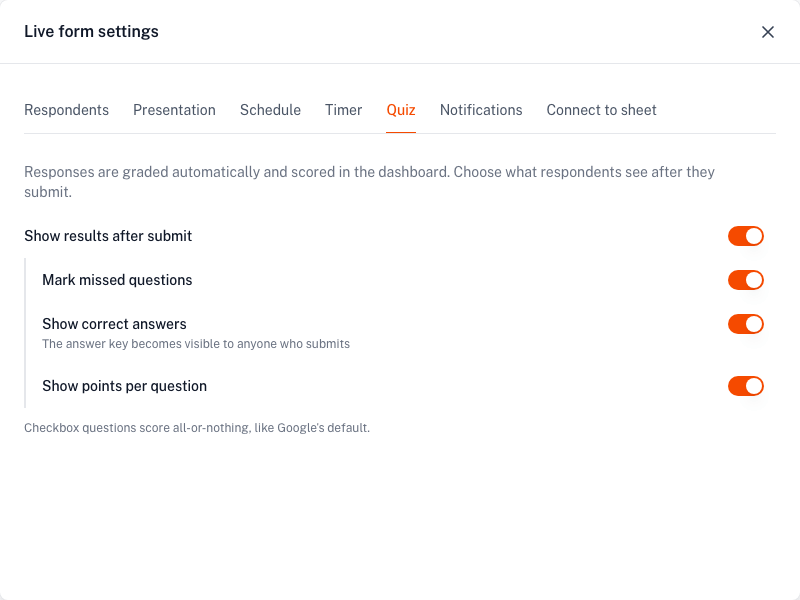The width and height of the screenshot is (800, 600).
Task: Disable Show results after submit toggle
Action: (745, 236)
